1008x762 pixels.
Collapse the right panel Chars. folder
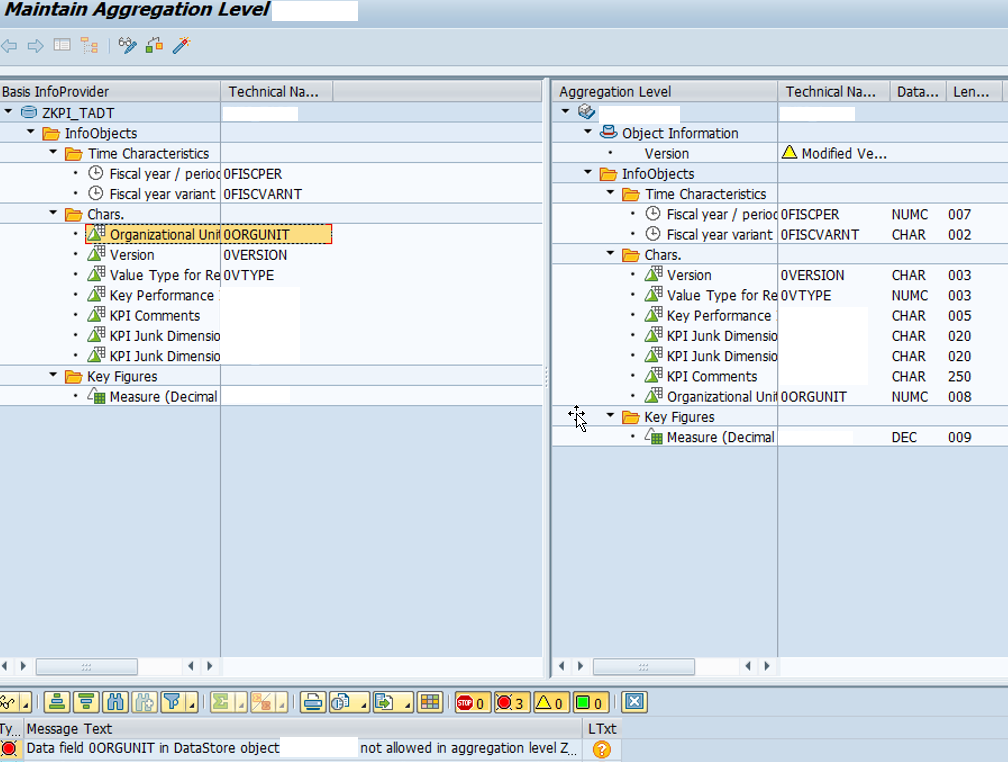pyautogui.click(x=610, y=253)
